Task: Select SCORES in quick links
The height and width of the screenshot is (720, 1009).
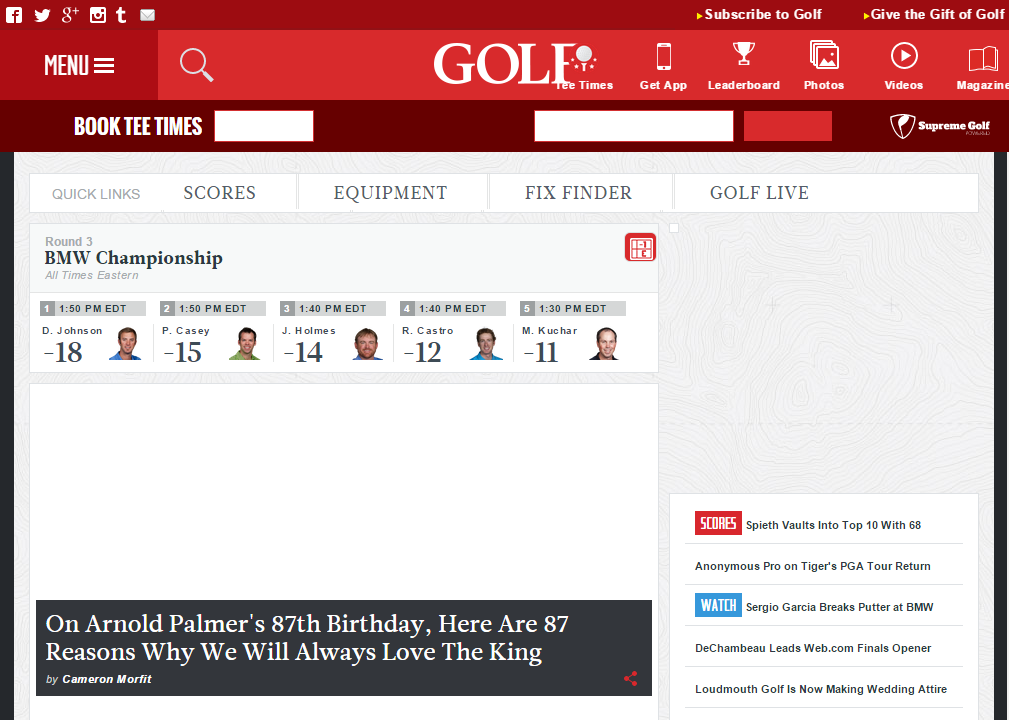Action: tap(219, 193)
